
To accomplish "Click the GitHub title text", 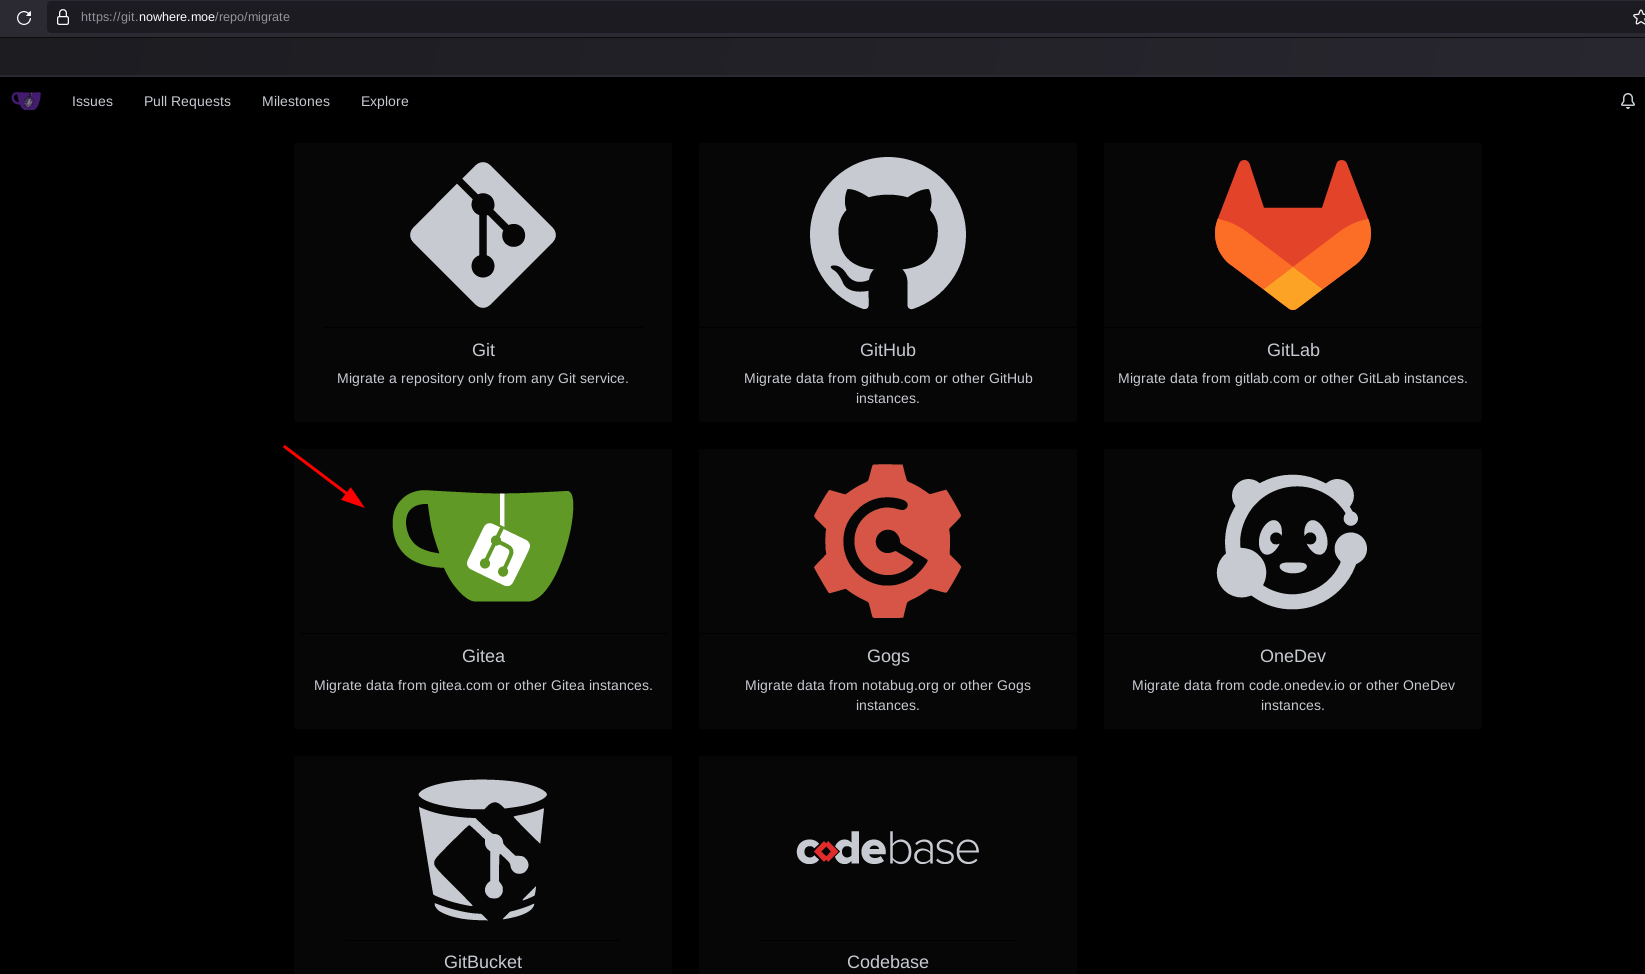I will tap(887, 350).
